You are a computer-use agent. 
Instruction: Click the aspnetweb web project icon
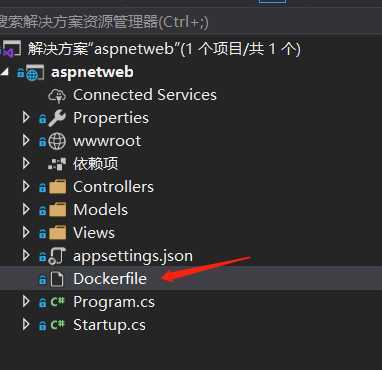pyautogui.click(x=35, y=73)
